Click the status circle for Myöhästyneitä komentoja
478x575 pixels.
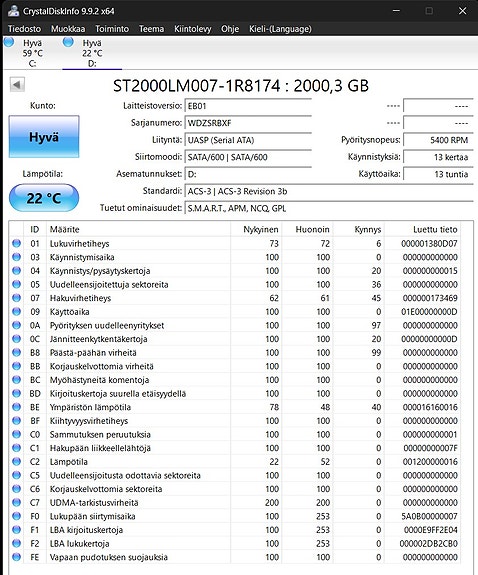(x=16, y=380)
